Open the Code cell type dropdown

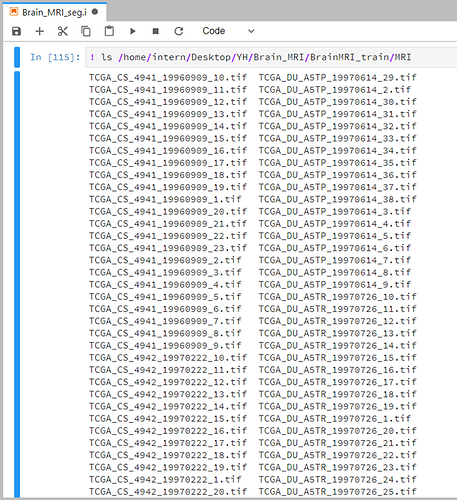[228, 31]
